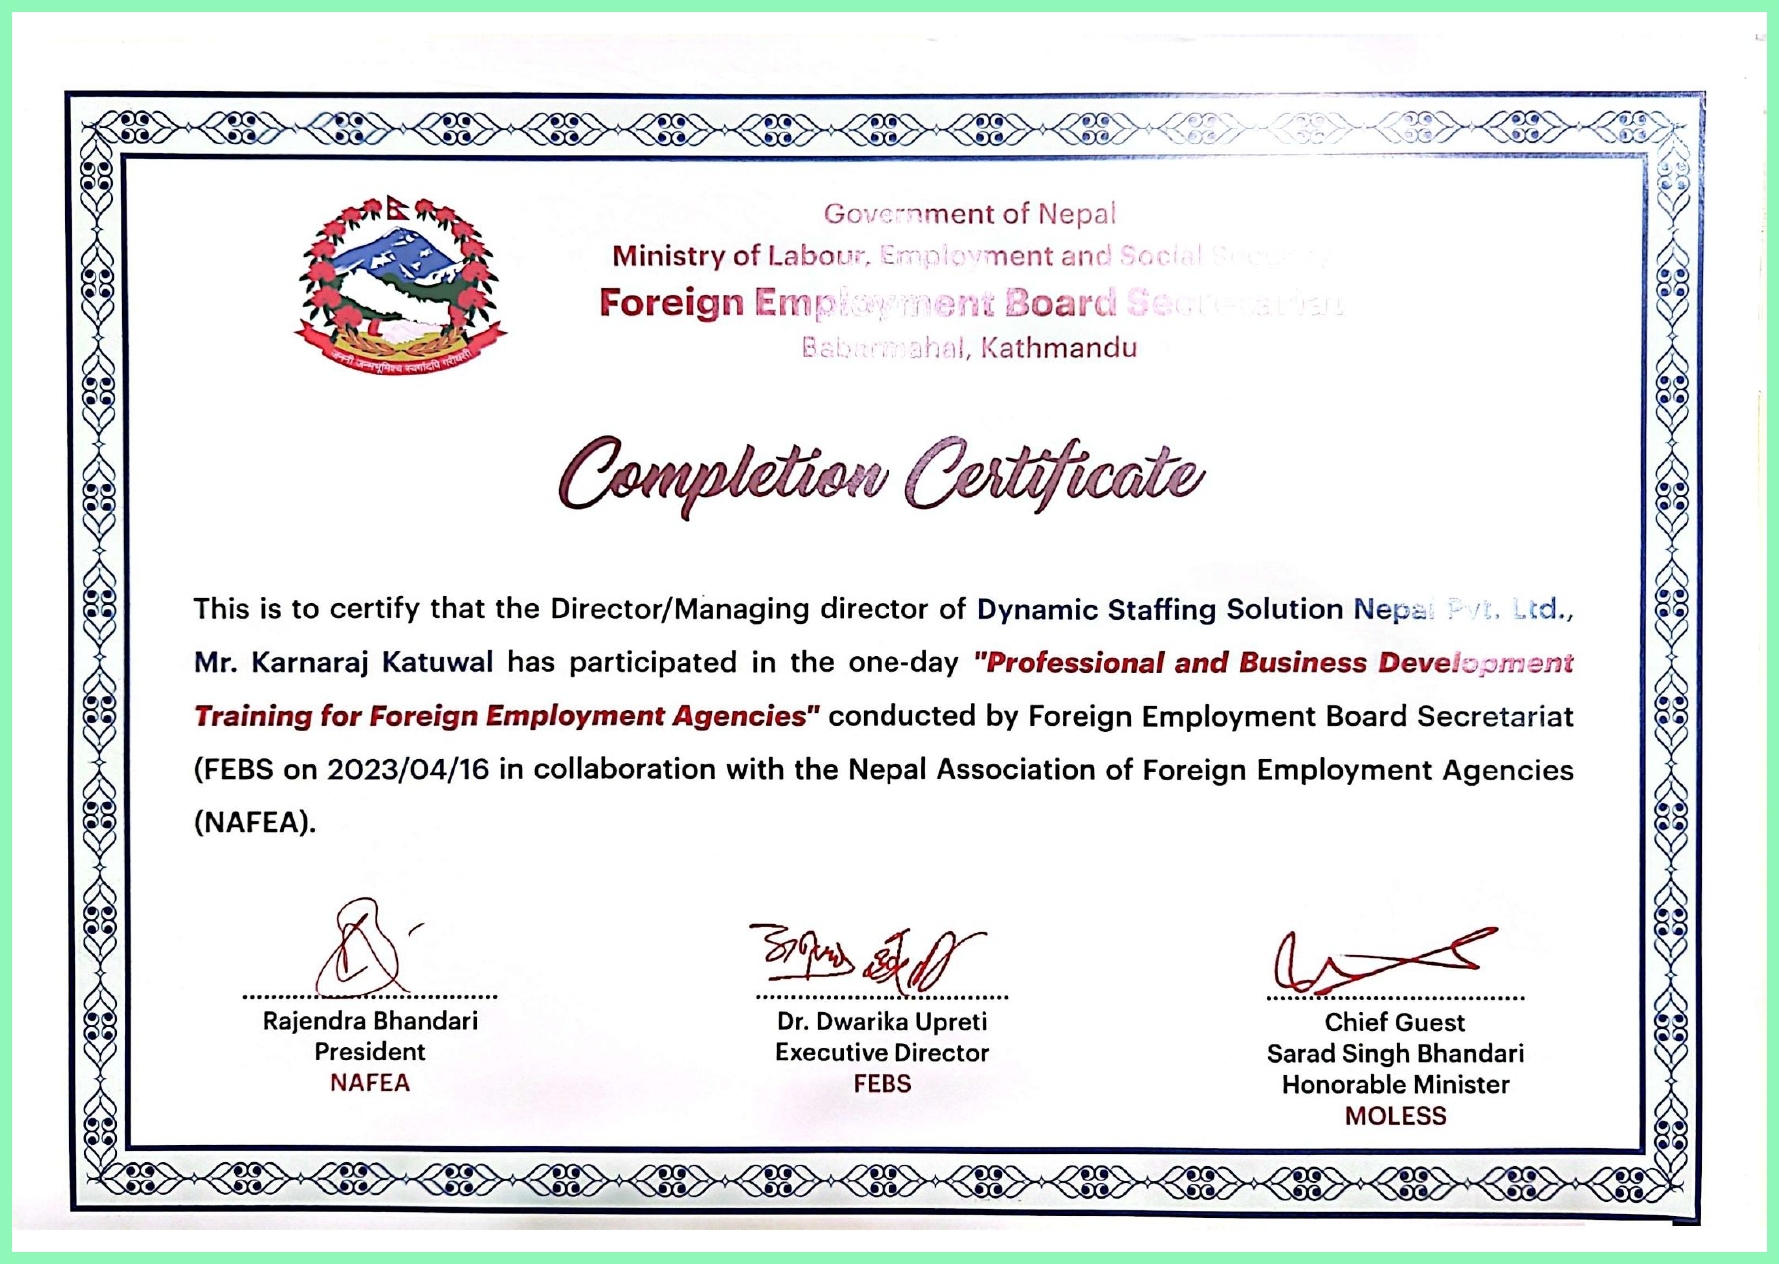This screenshot has width=1779, height=1264.
Task: Click the 'Honorable Minister' title
Action: coord(1396,1085)
